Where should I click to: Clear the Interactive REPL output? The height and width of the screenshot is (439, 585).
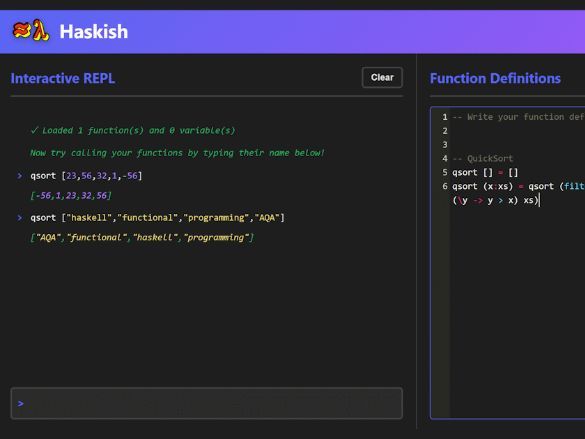pyautogui.click(x=382, y=78)
